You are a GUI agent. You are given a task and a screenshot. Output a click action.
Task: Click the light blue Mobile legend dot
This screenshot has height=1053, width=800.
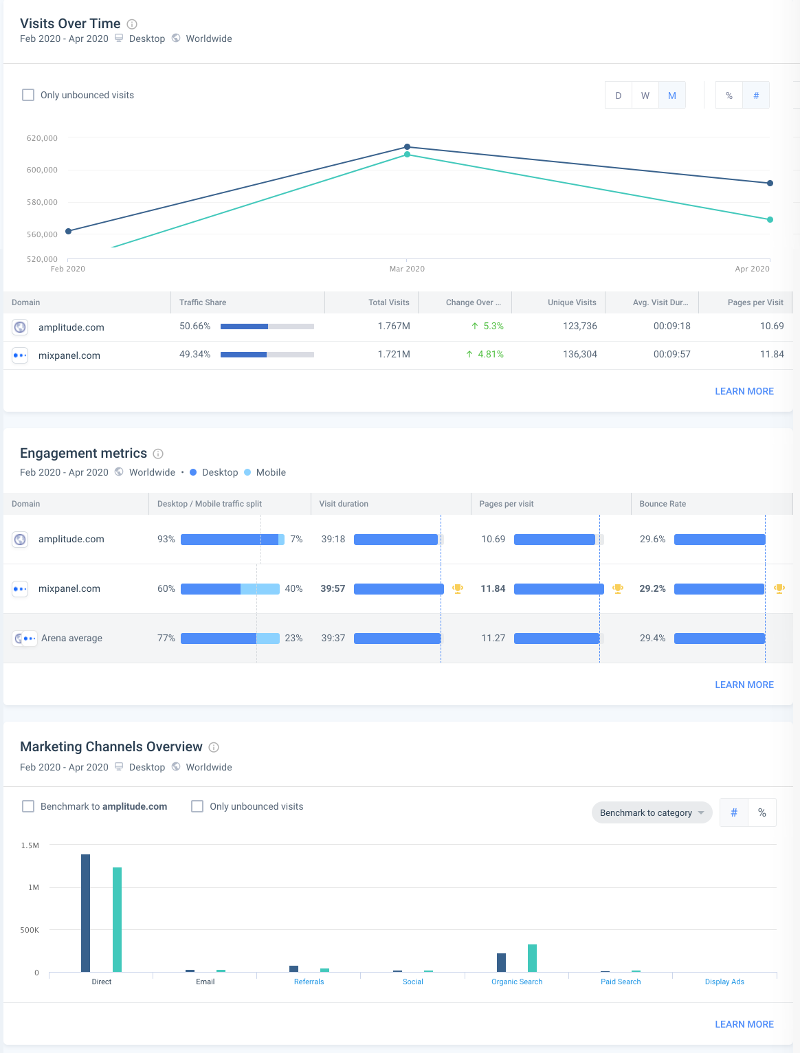tap(247, 472)
